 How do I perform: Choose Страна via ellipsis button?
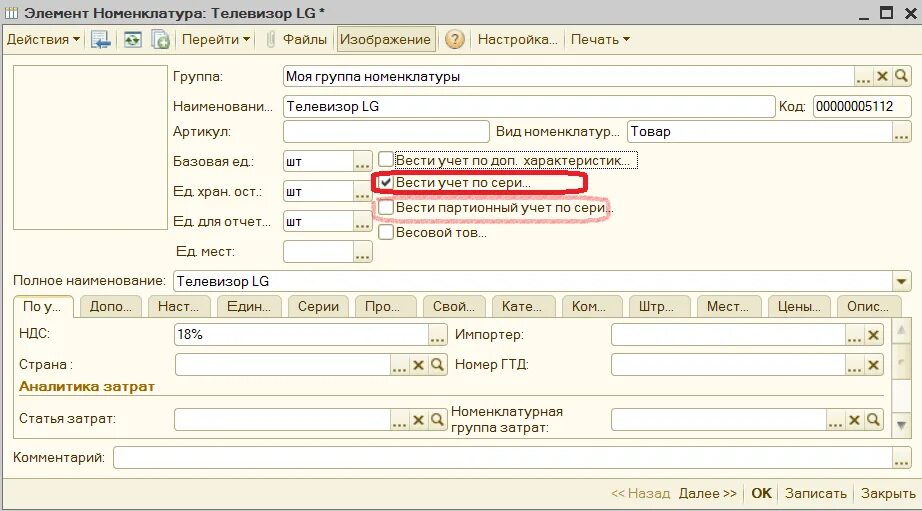point(399,365)
